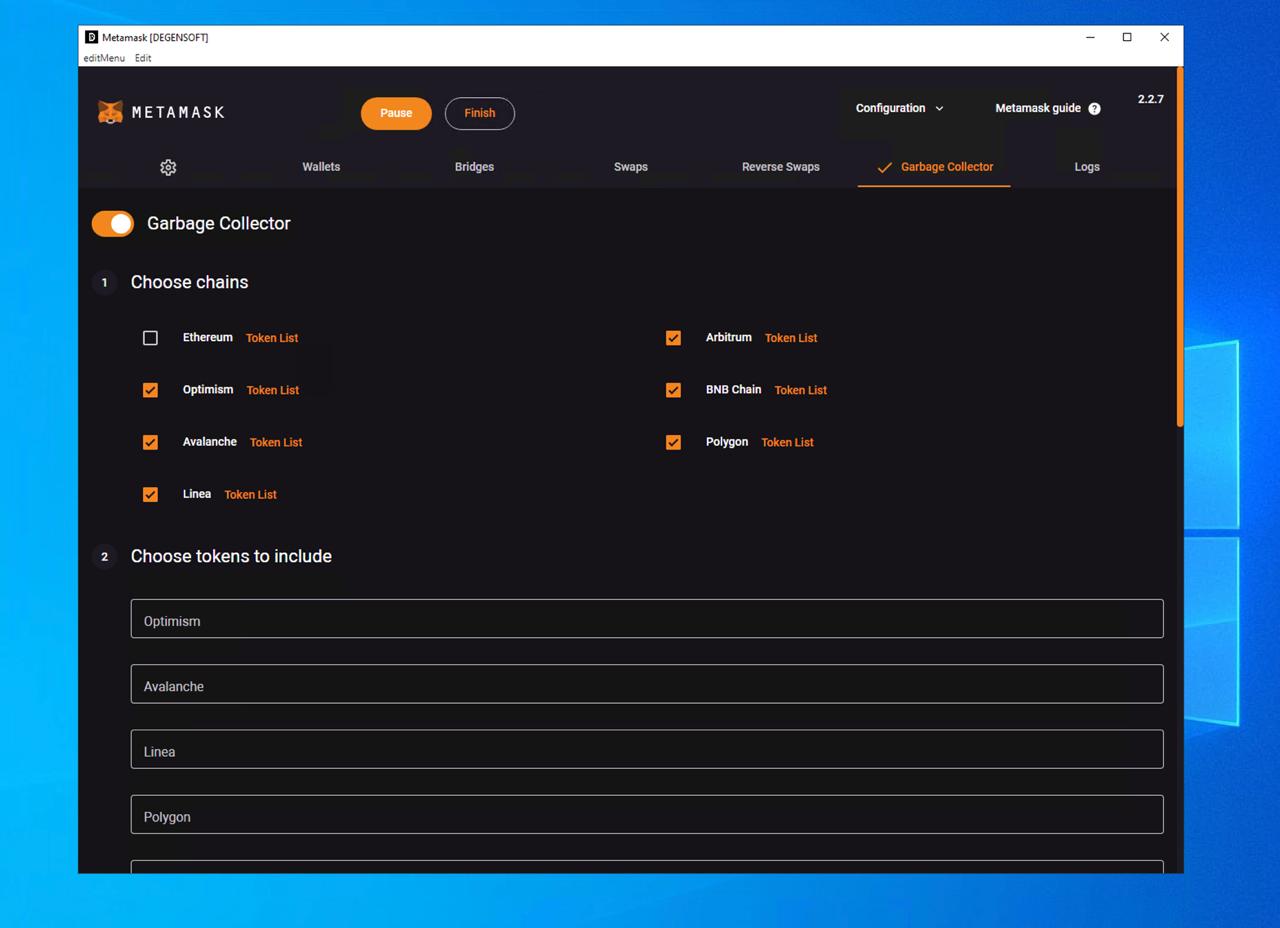Enable the Ethereum chain checkbox
The height and width of the screenshot is (928, 1280).
150,338
